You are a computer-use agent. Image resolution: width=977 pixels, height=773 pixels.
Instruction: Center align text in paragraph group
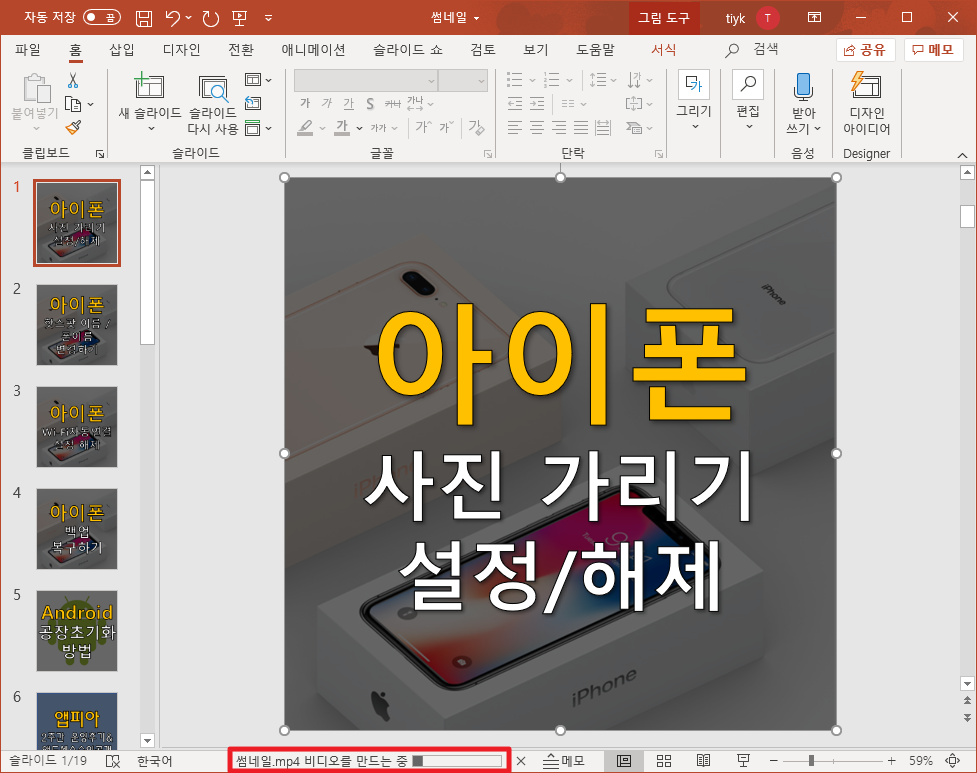tap(536, 128)
